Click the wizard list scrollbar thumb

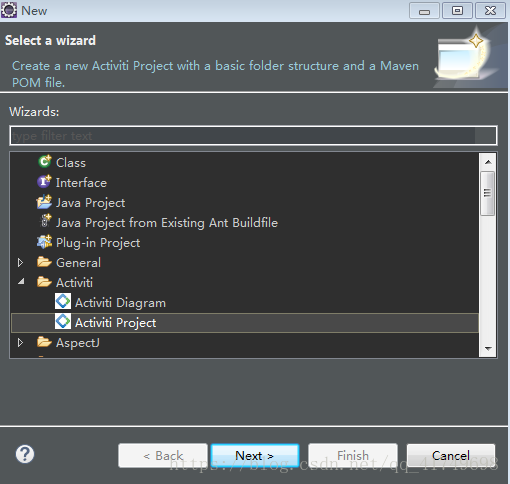(x=488, y=193)
